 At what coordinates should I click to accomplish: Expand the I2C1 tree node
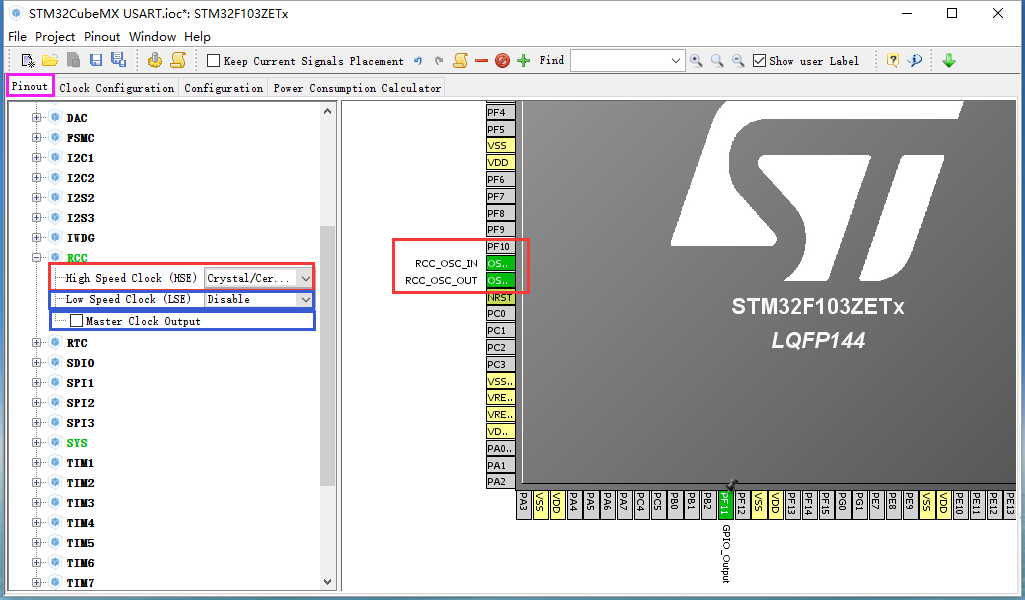(x=37, y=158)
